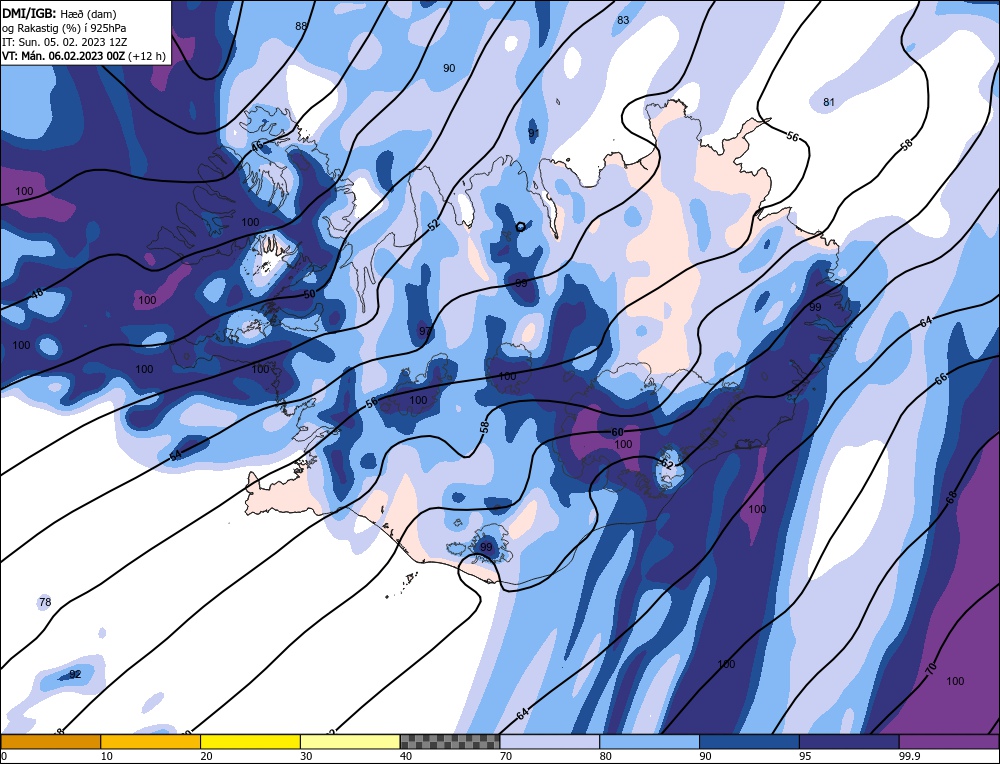This screenshot has height=764, width=1000.
Task: Click the contour label '52'
Action: 434,224
